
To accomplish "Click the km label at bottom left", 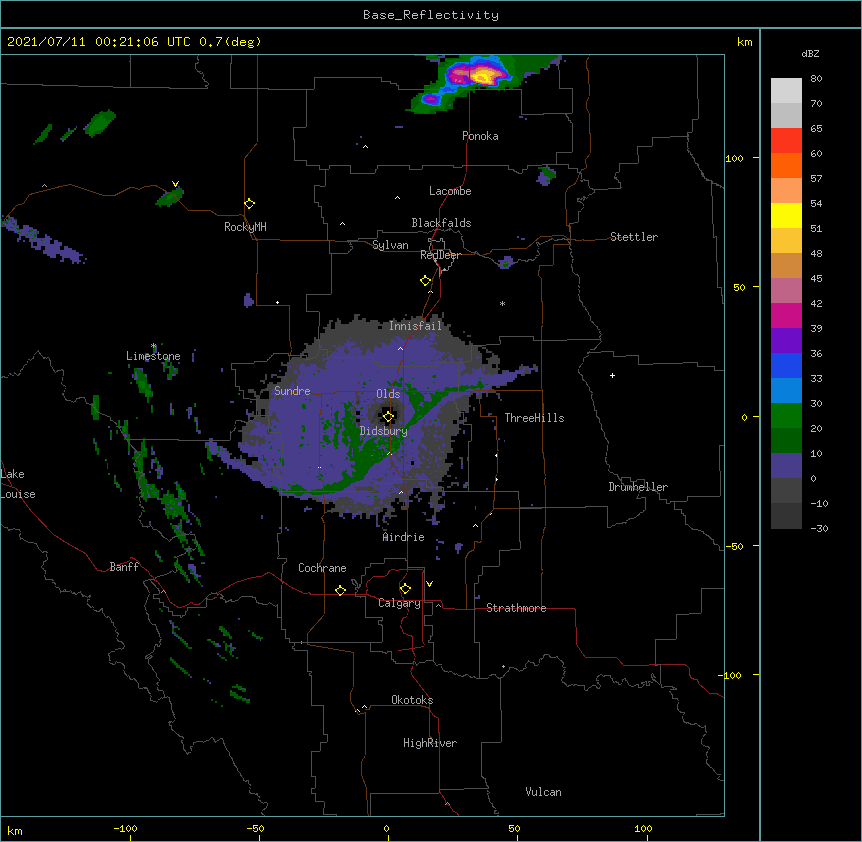I will tap(15, 830).
